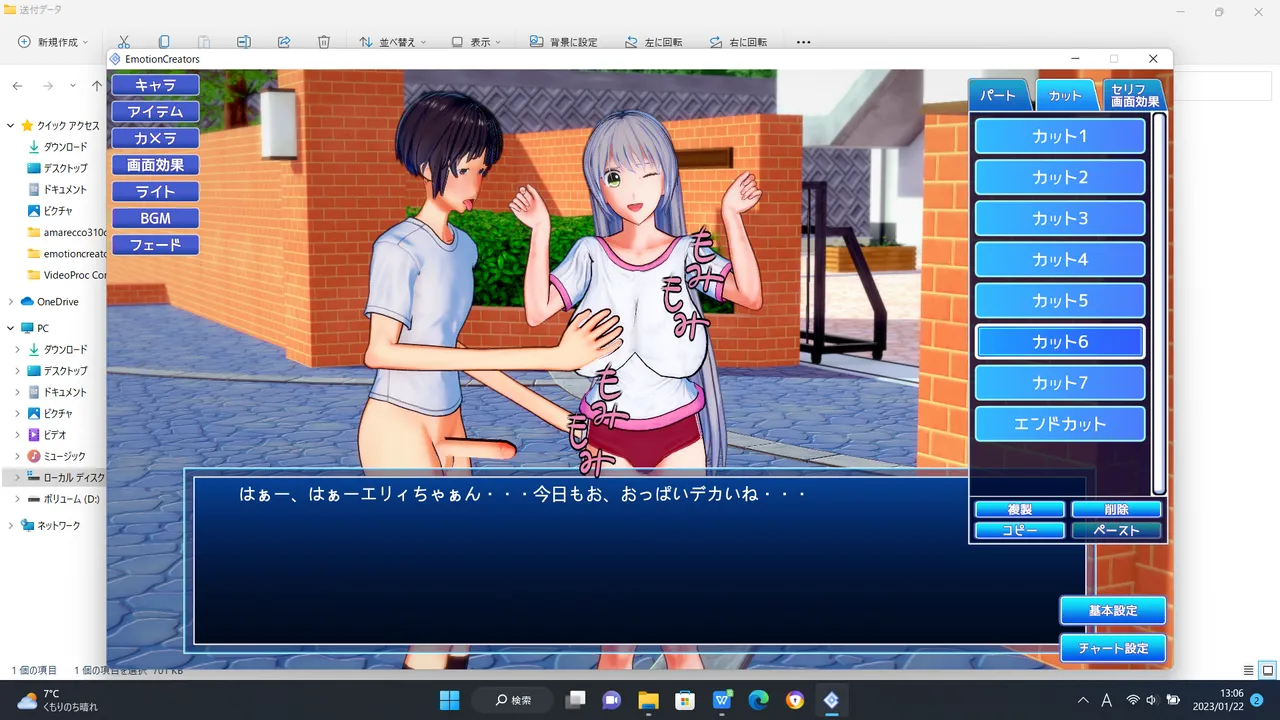Select the EmotionCreators taskbar icon

point(831,700)
